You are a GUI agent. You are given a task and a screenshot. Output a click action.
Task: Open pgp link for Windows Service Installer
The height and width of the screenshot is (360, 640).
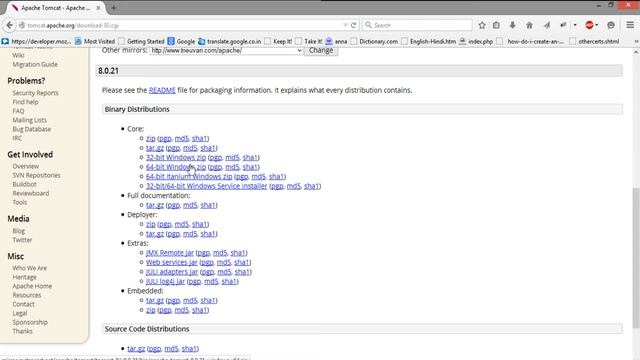(x=277, y=186)
